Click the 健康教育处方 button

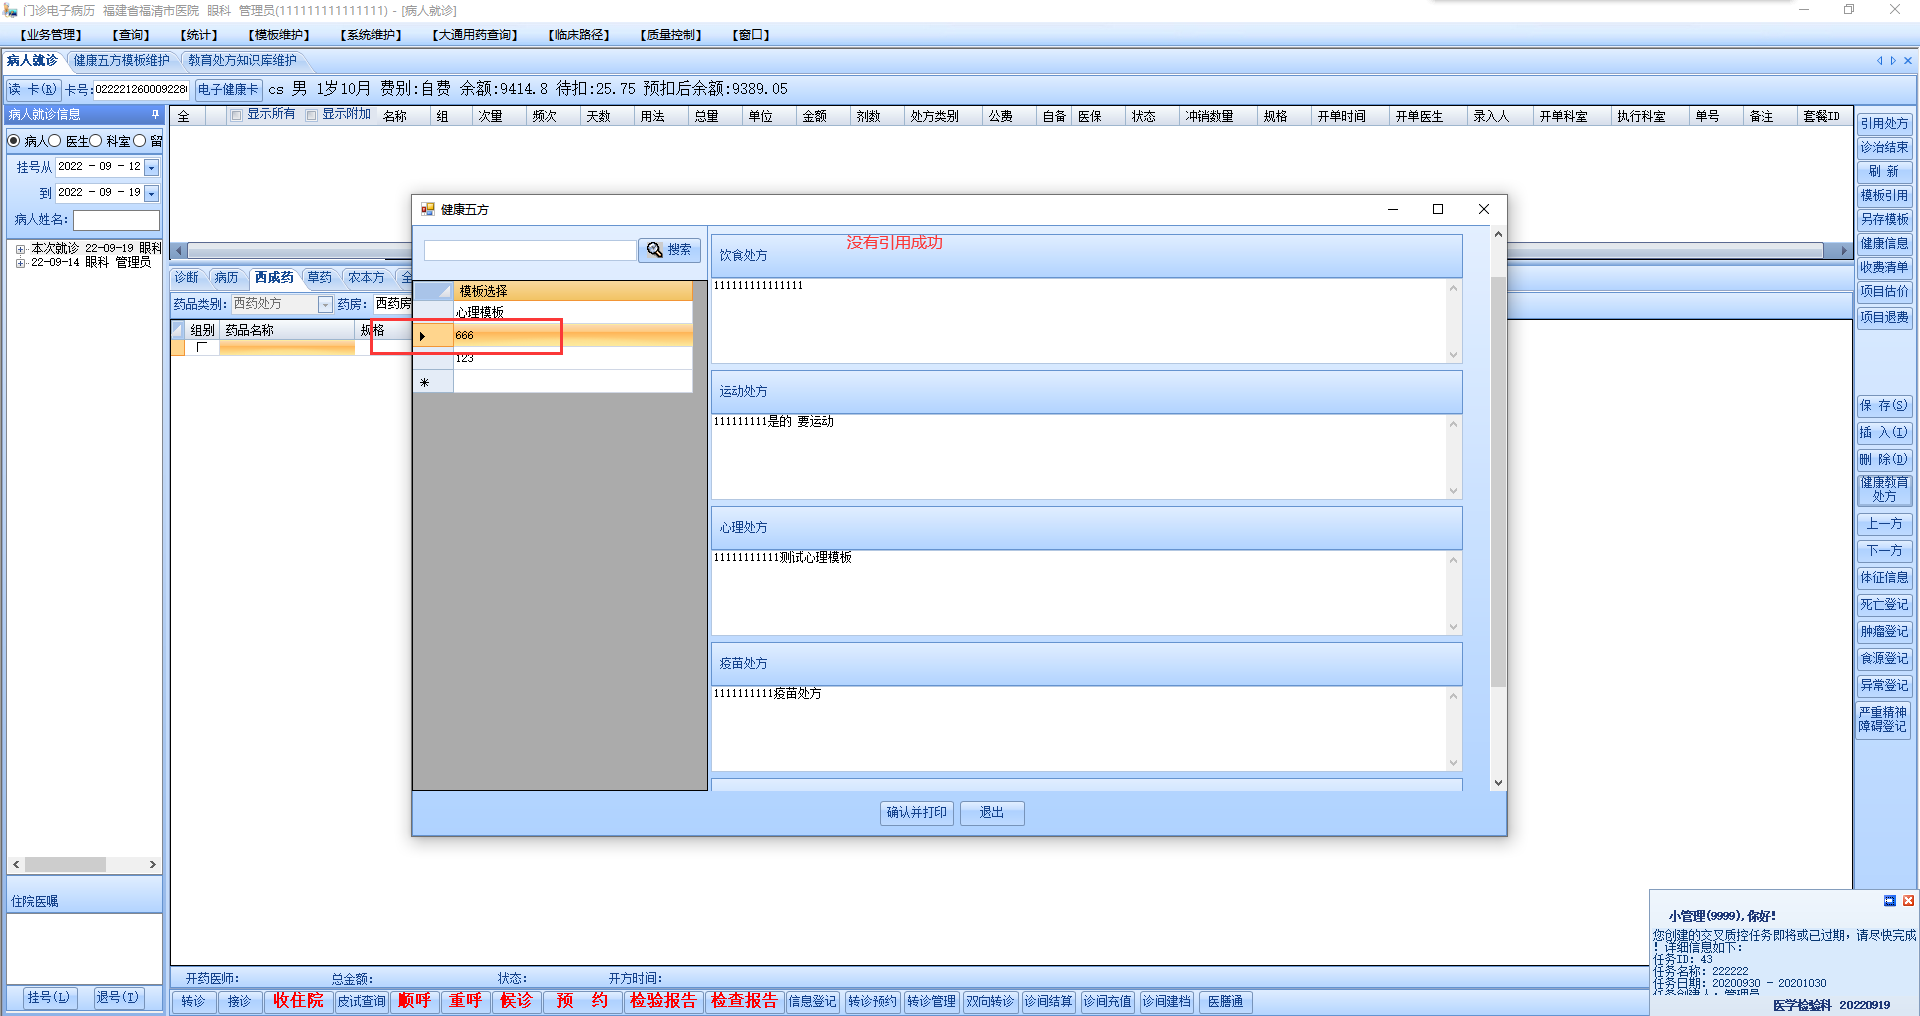point(1884,489)
